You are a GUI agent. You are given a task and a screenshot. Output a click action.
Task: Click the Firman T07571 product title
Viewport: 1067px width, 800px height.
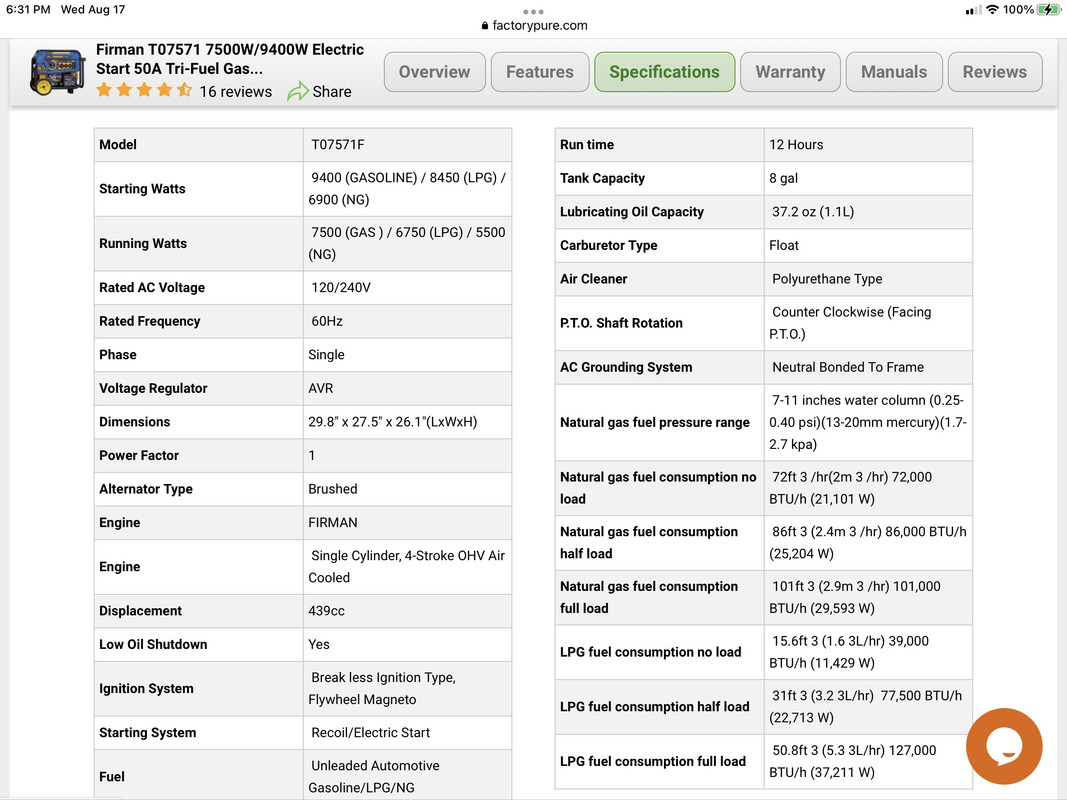[230, 59]
